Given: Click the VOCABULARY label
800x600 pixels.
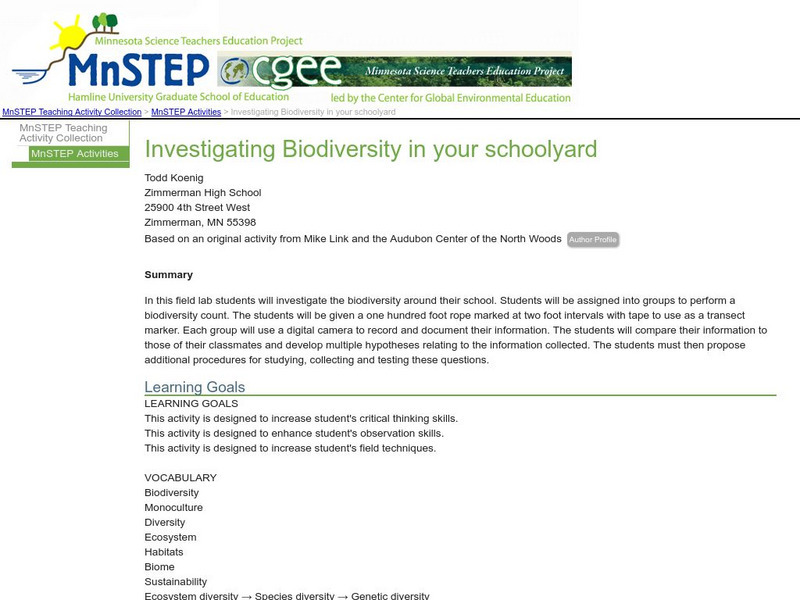Looking at the screenshot, I should (180, 478).
